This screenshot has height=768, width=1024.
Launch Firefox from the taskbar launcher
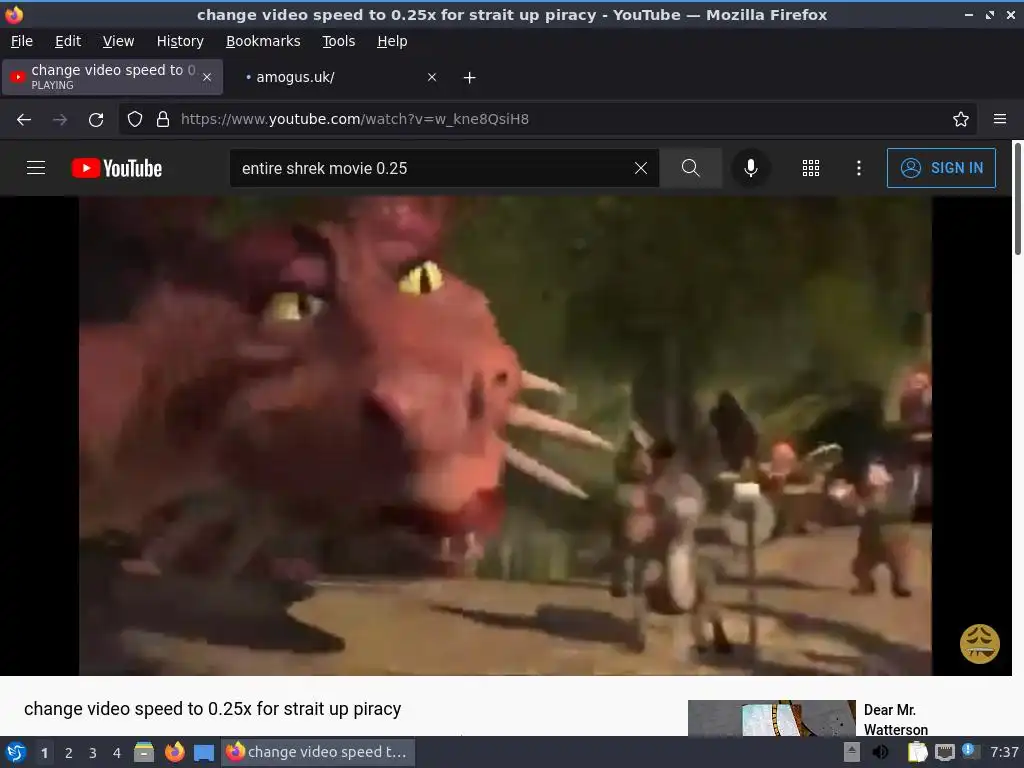coord(174,752)
